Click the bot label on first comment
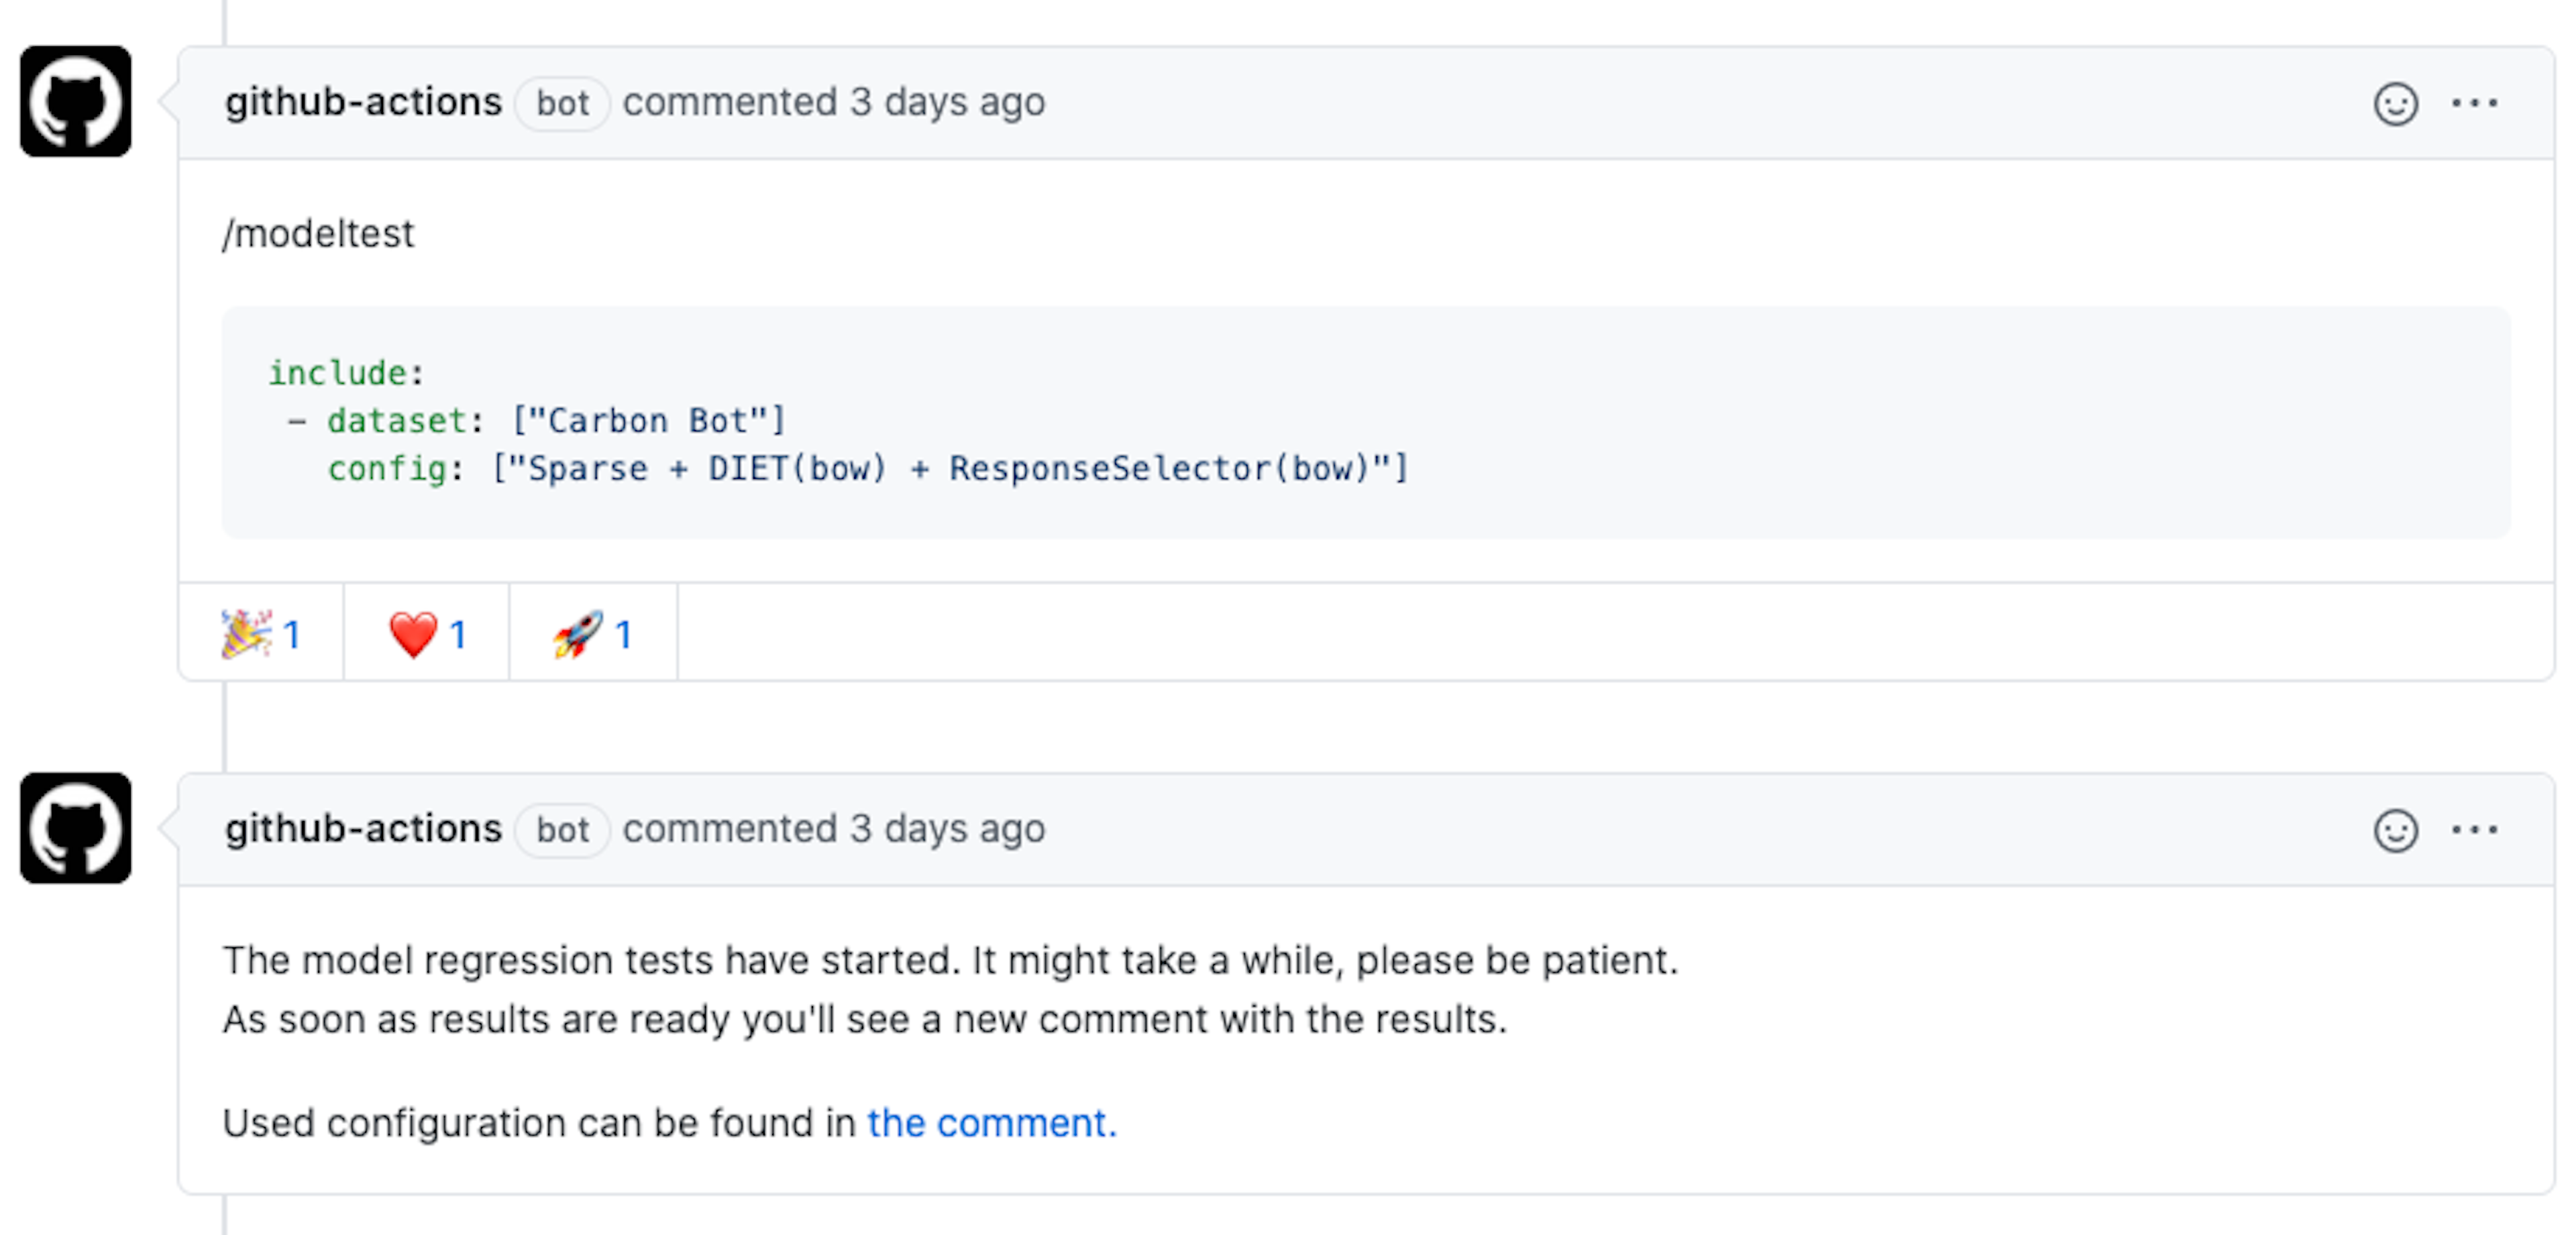 [x=562, y=103]
